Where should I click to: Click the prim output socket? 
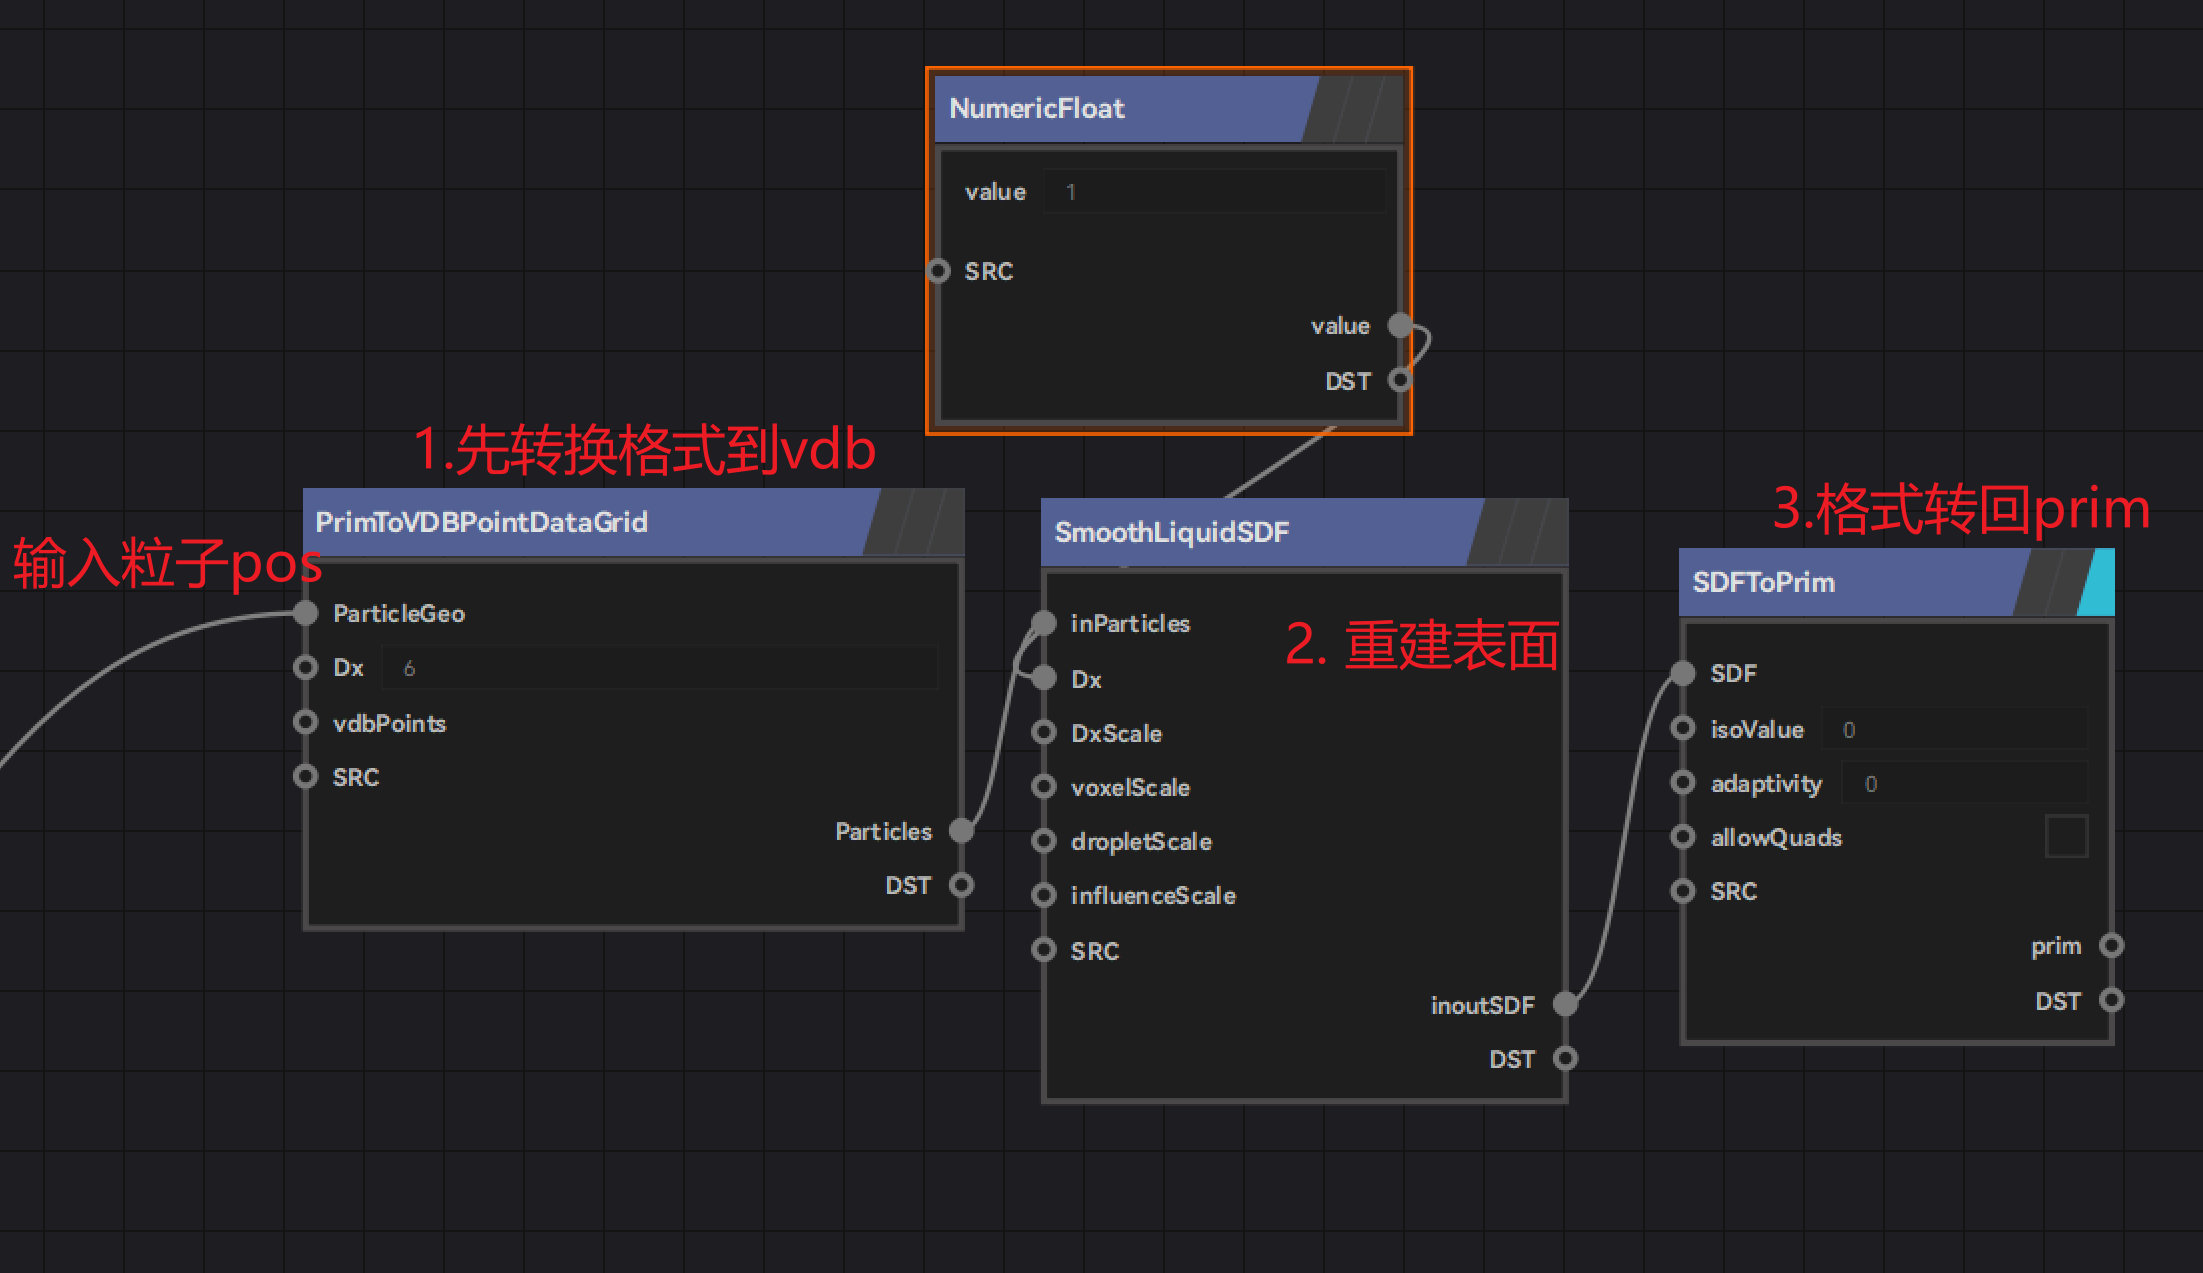2112,945
